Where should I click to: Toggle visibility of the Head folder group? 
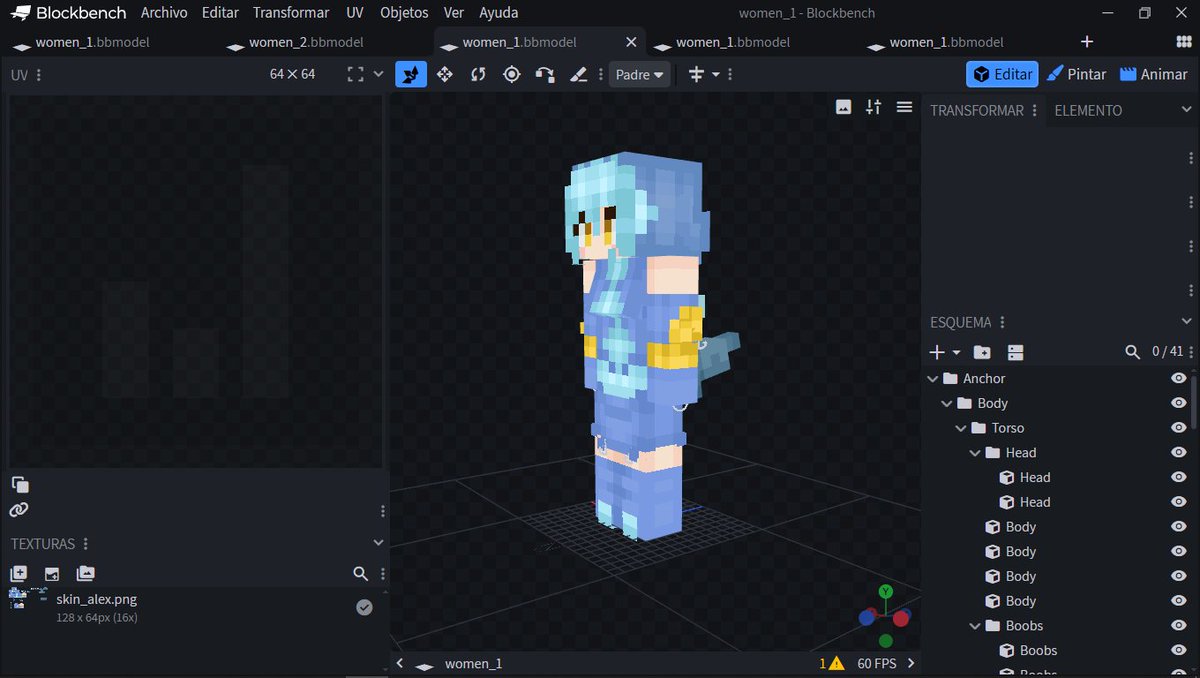click(1178, 453)
